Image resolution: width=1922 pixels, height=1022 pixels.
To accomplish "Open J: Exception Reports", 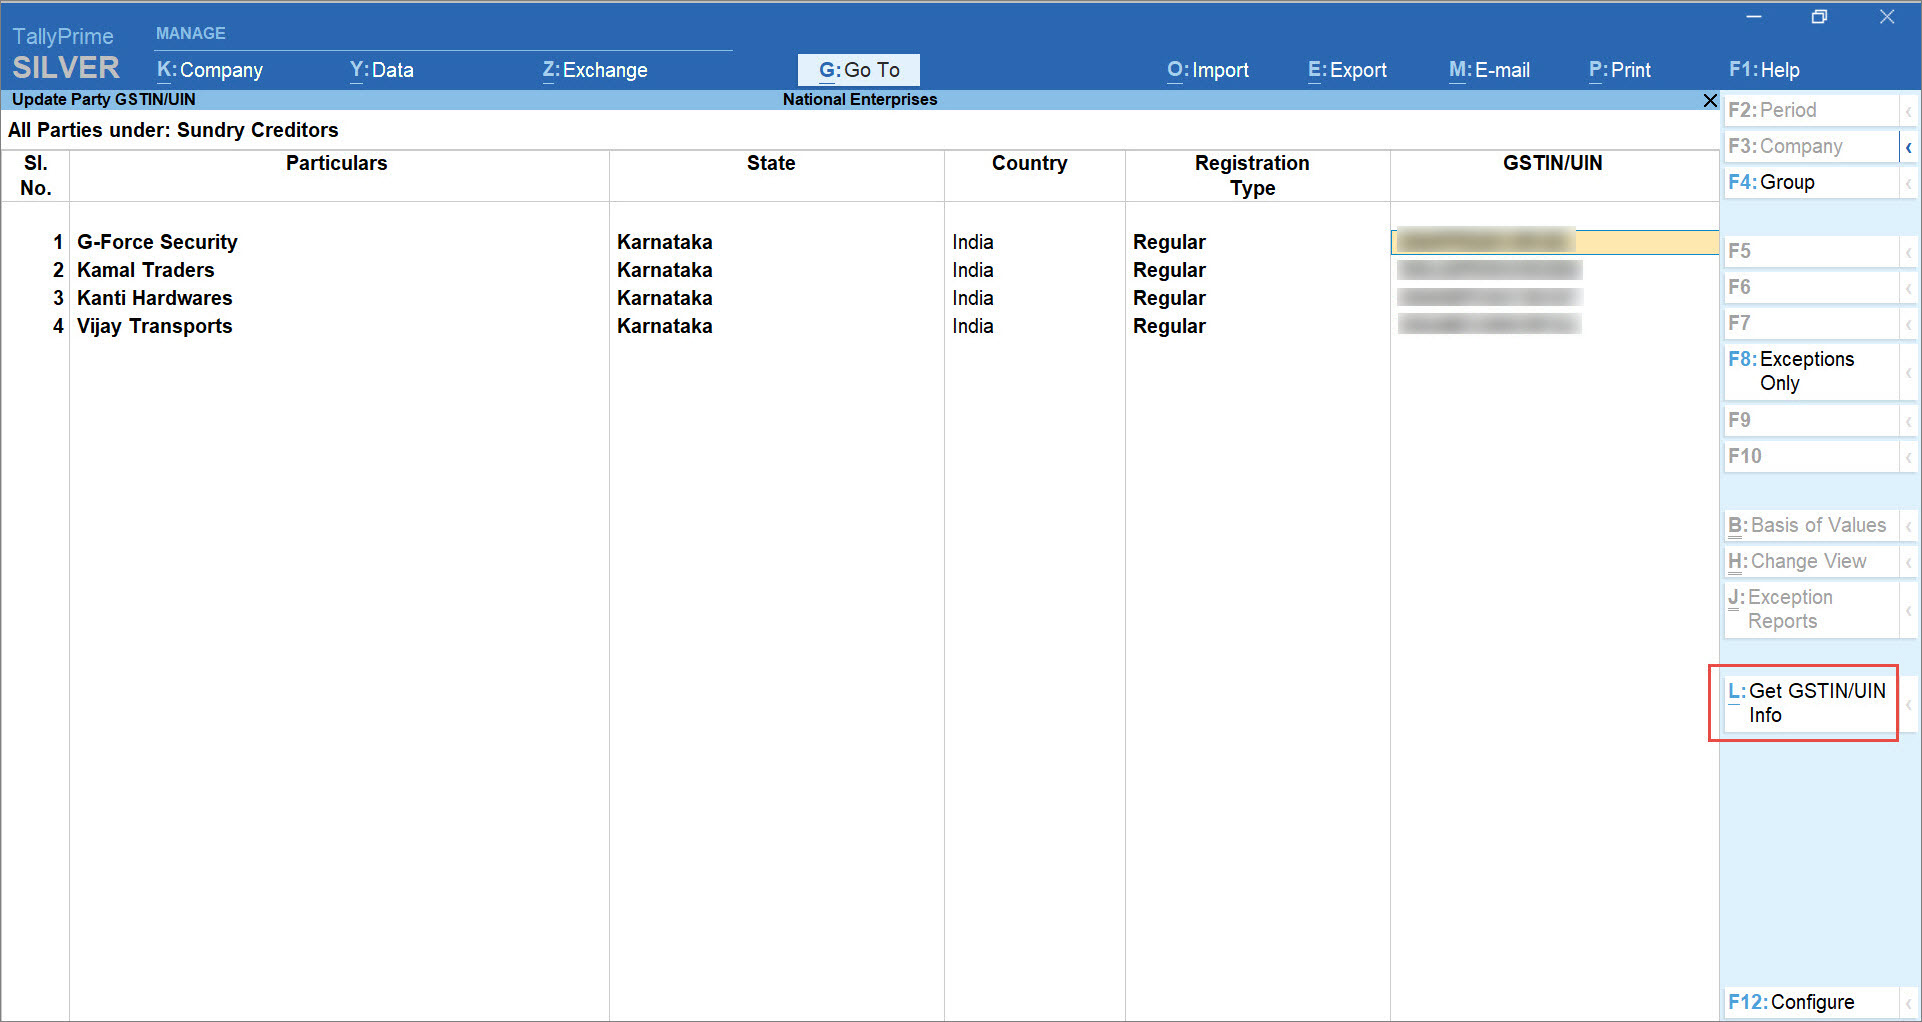I will pyautogui.click(x=1811, y=609).
